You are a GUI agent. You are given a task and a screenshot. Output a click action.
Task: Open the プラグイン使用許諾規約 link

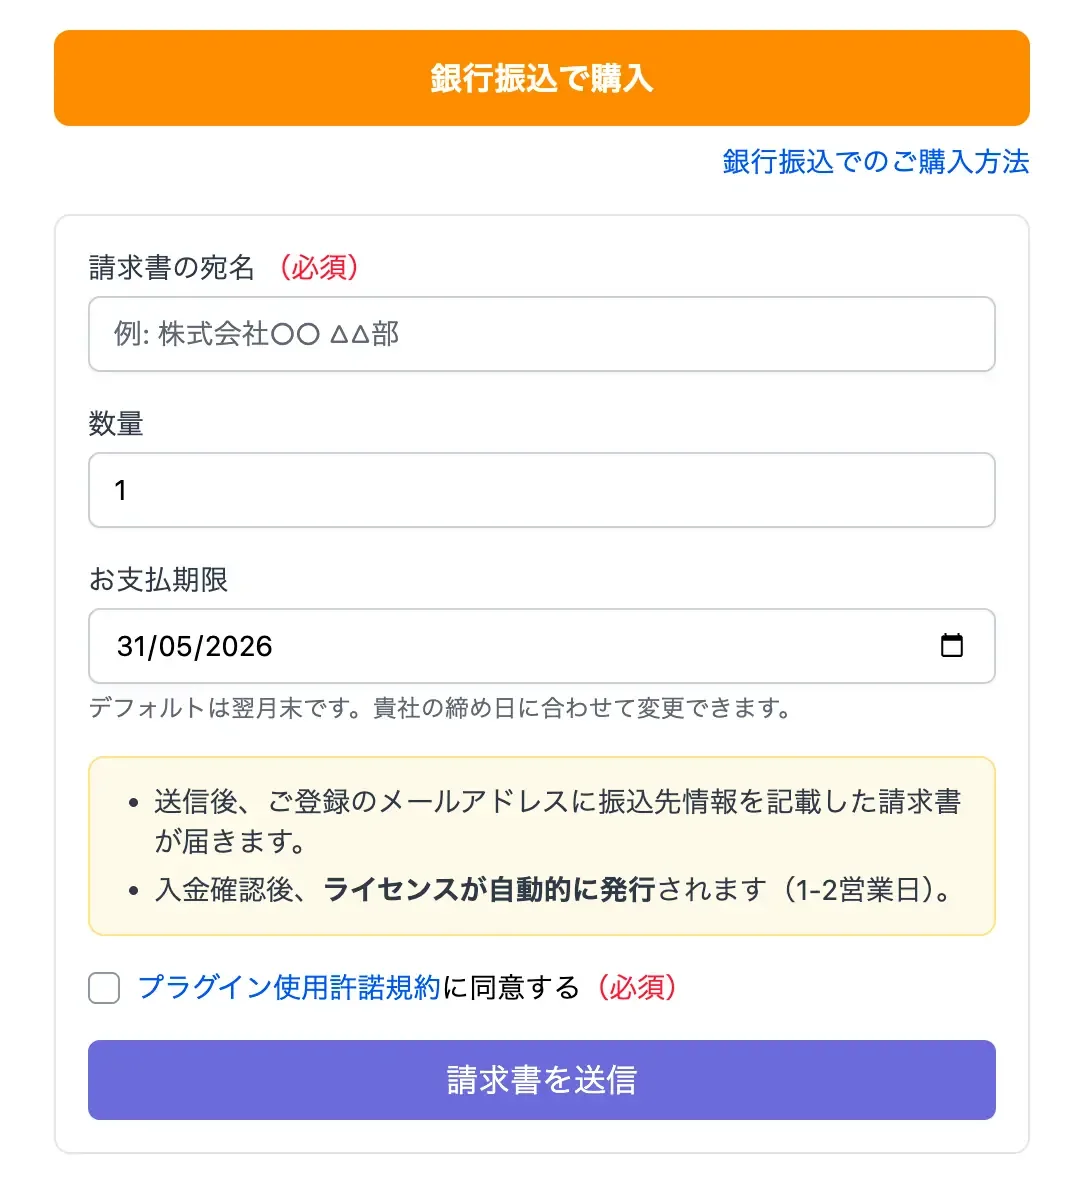tap(289, 988)
